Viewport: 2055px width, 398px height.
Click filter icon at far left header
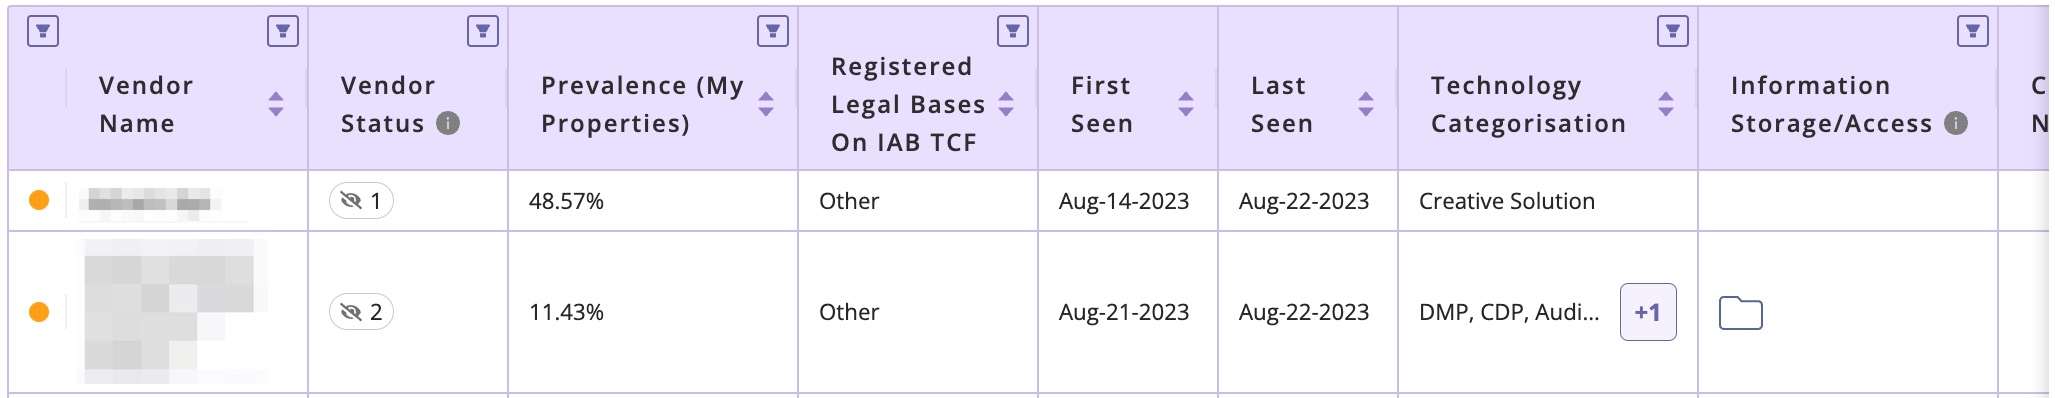(x=43, y=32)
